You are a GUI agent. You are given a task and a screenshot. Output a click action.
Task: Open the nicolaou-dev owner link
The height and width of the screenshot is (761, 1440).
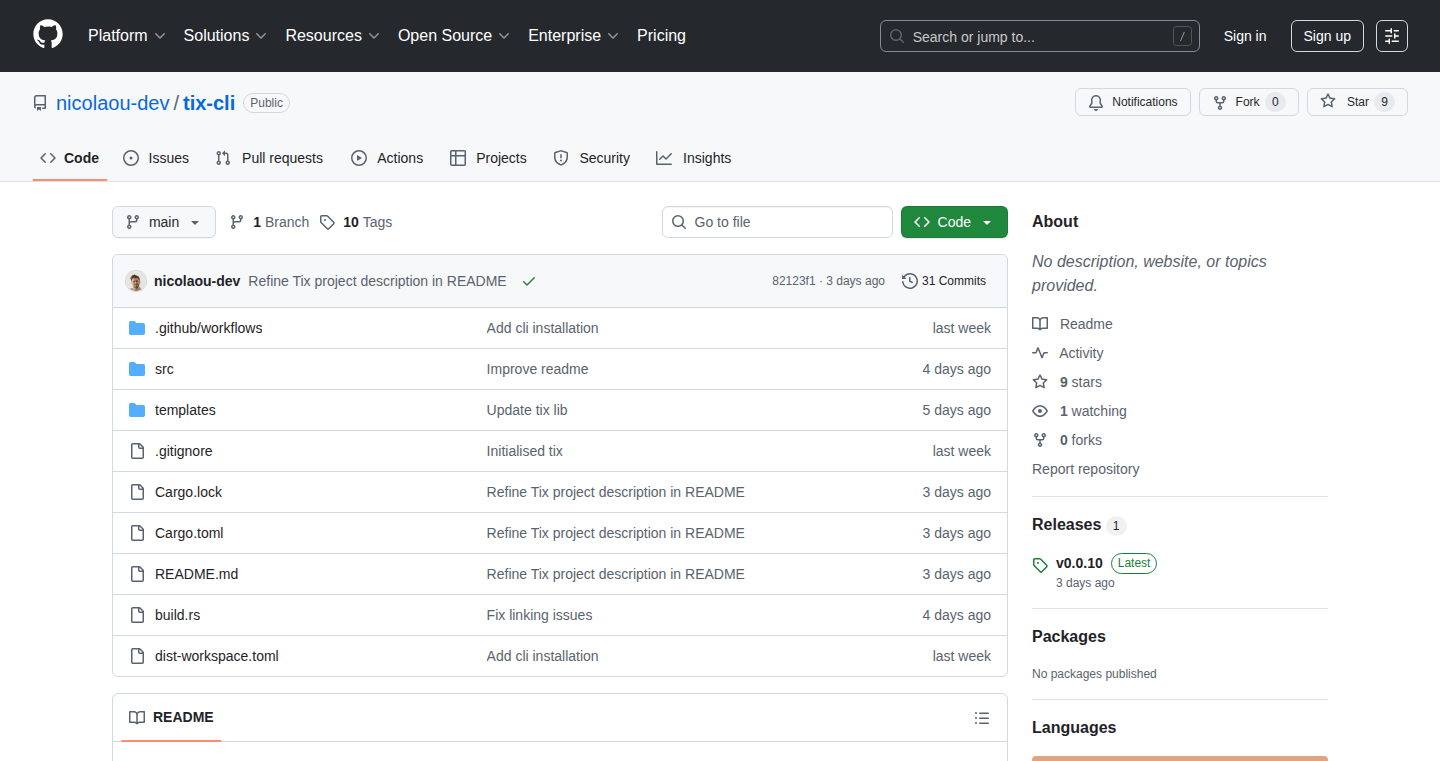[x=113, y=102]
